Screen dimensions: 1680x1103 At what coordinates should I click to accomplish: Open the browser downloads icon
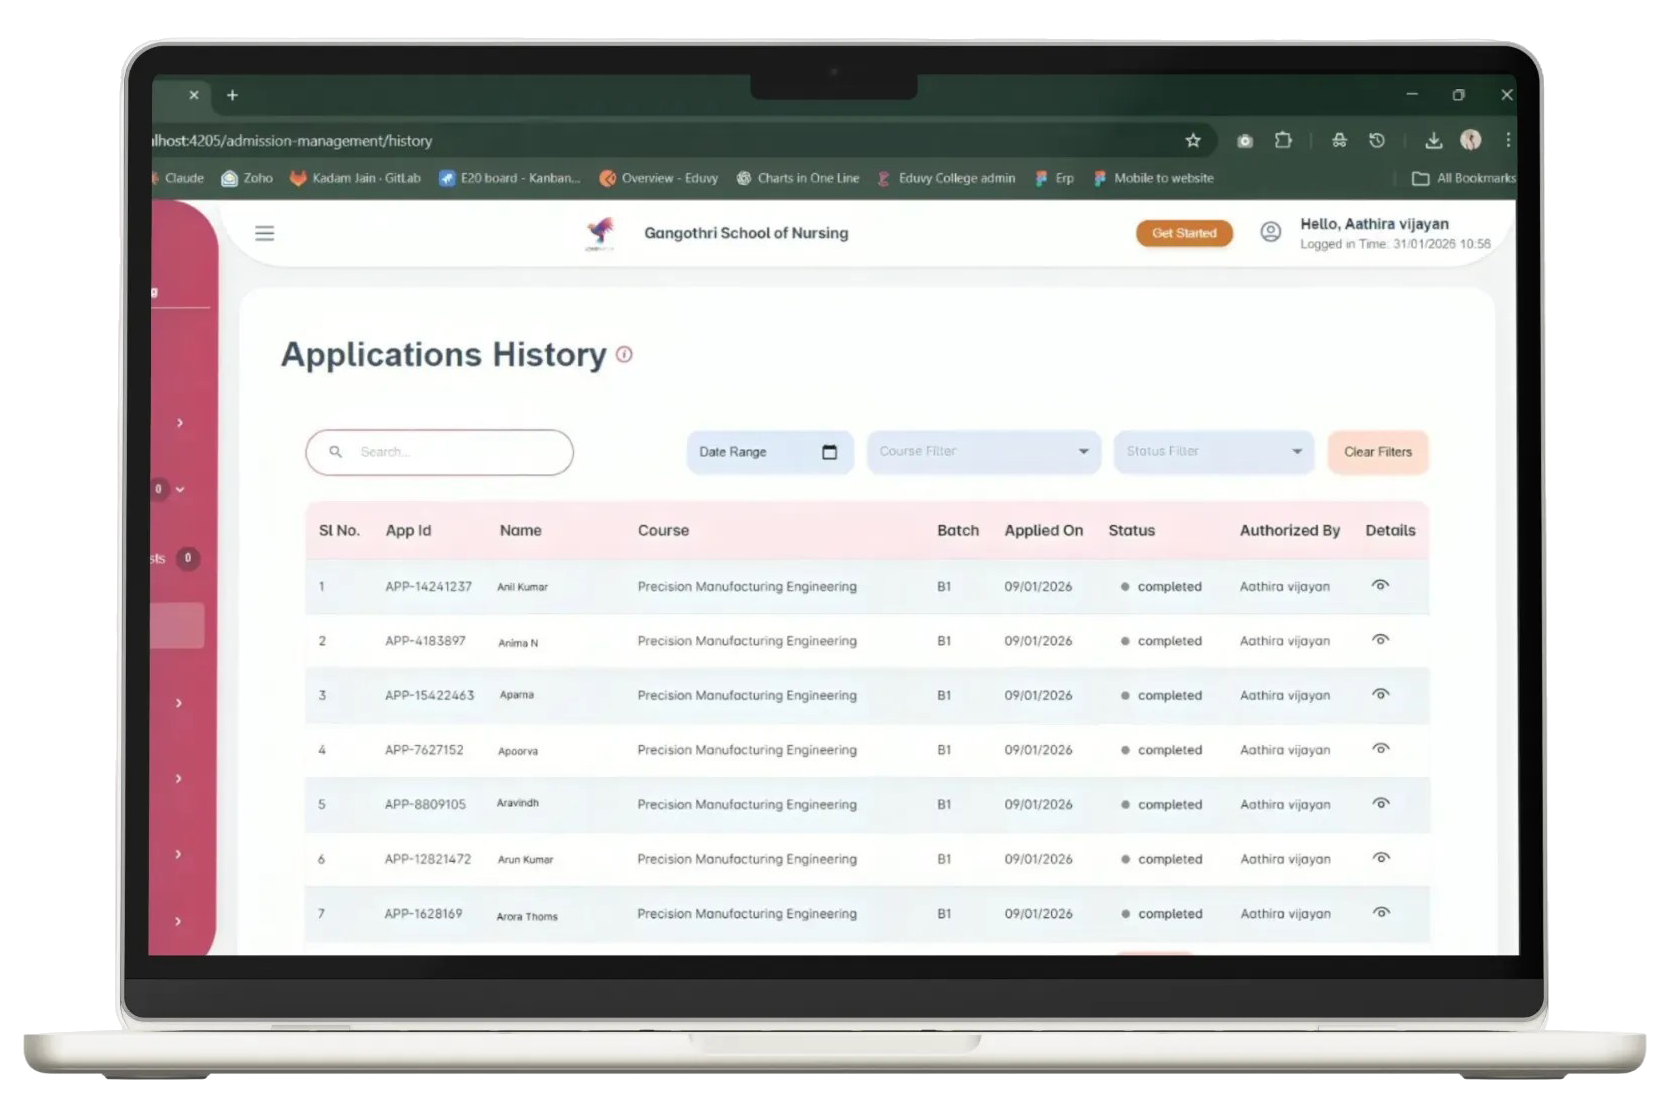1433,141
